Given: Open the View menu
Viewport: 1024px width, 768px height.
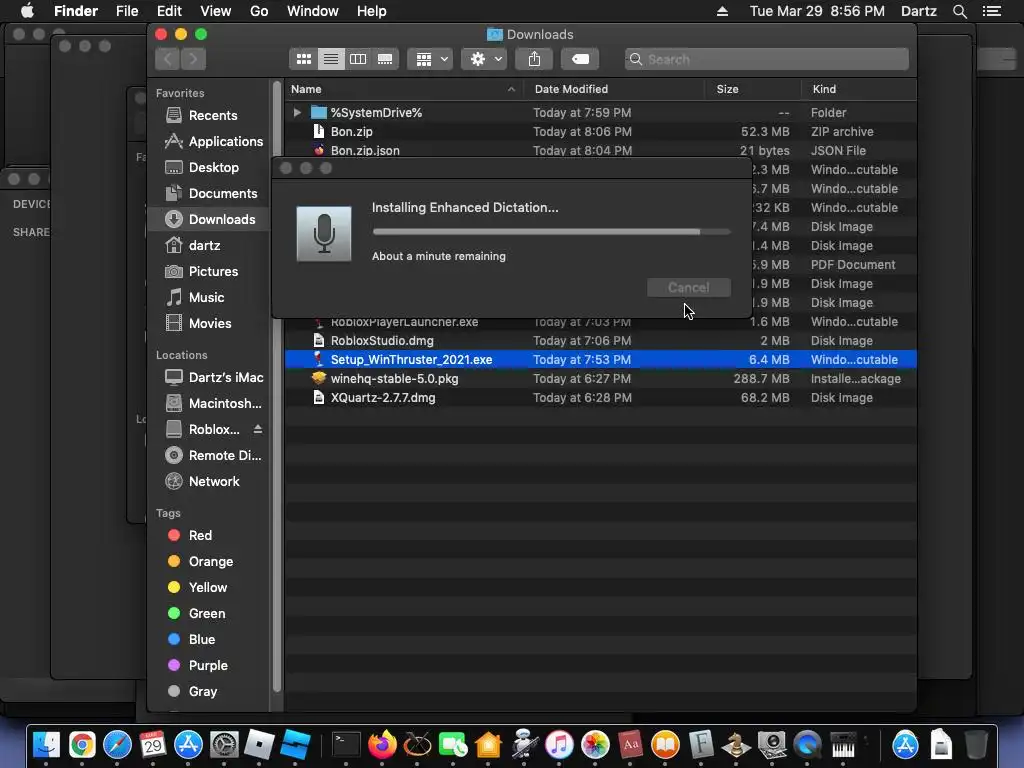Looking at the screenshot, I should coord(216,11).
